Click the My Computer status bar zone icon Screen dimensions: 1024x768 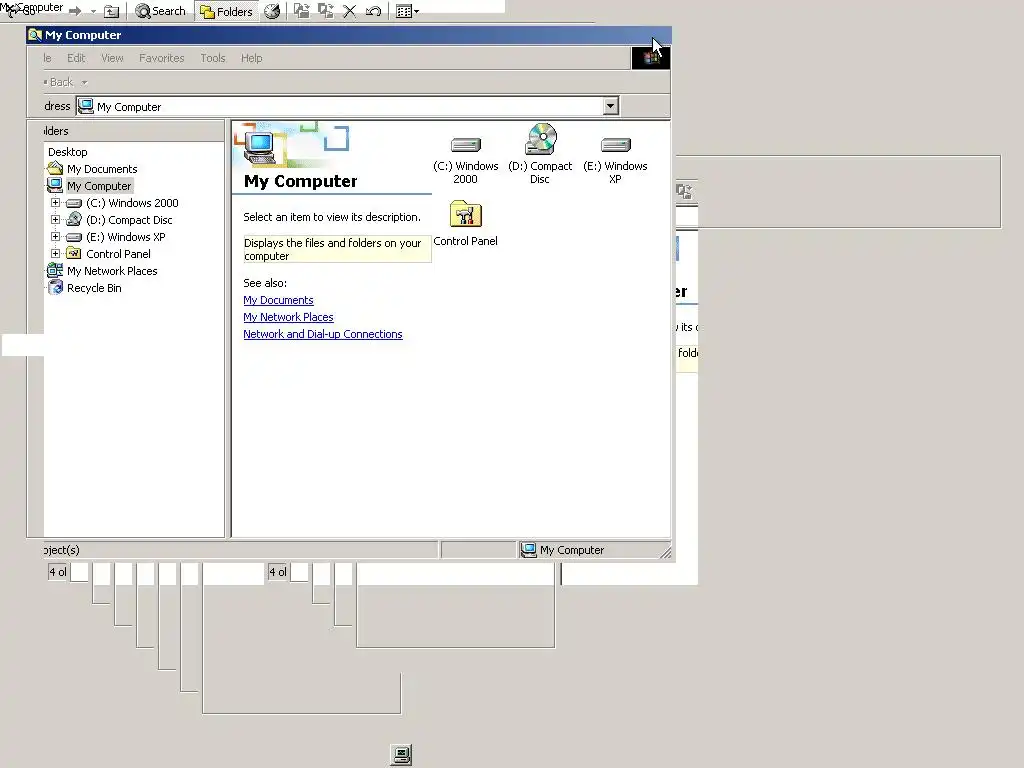tap(528, 550)
